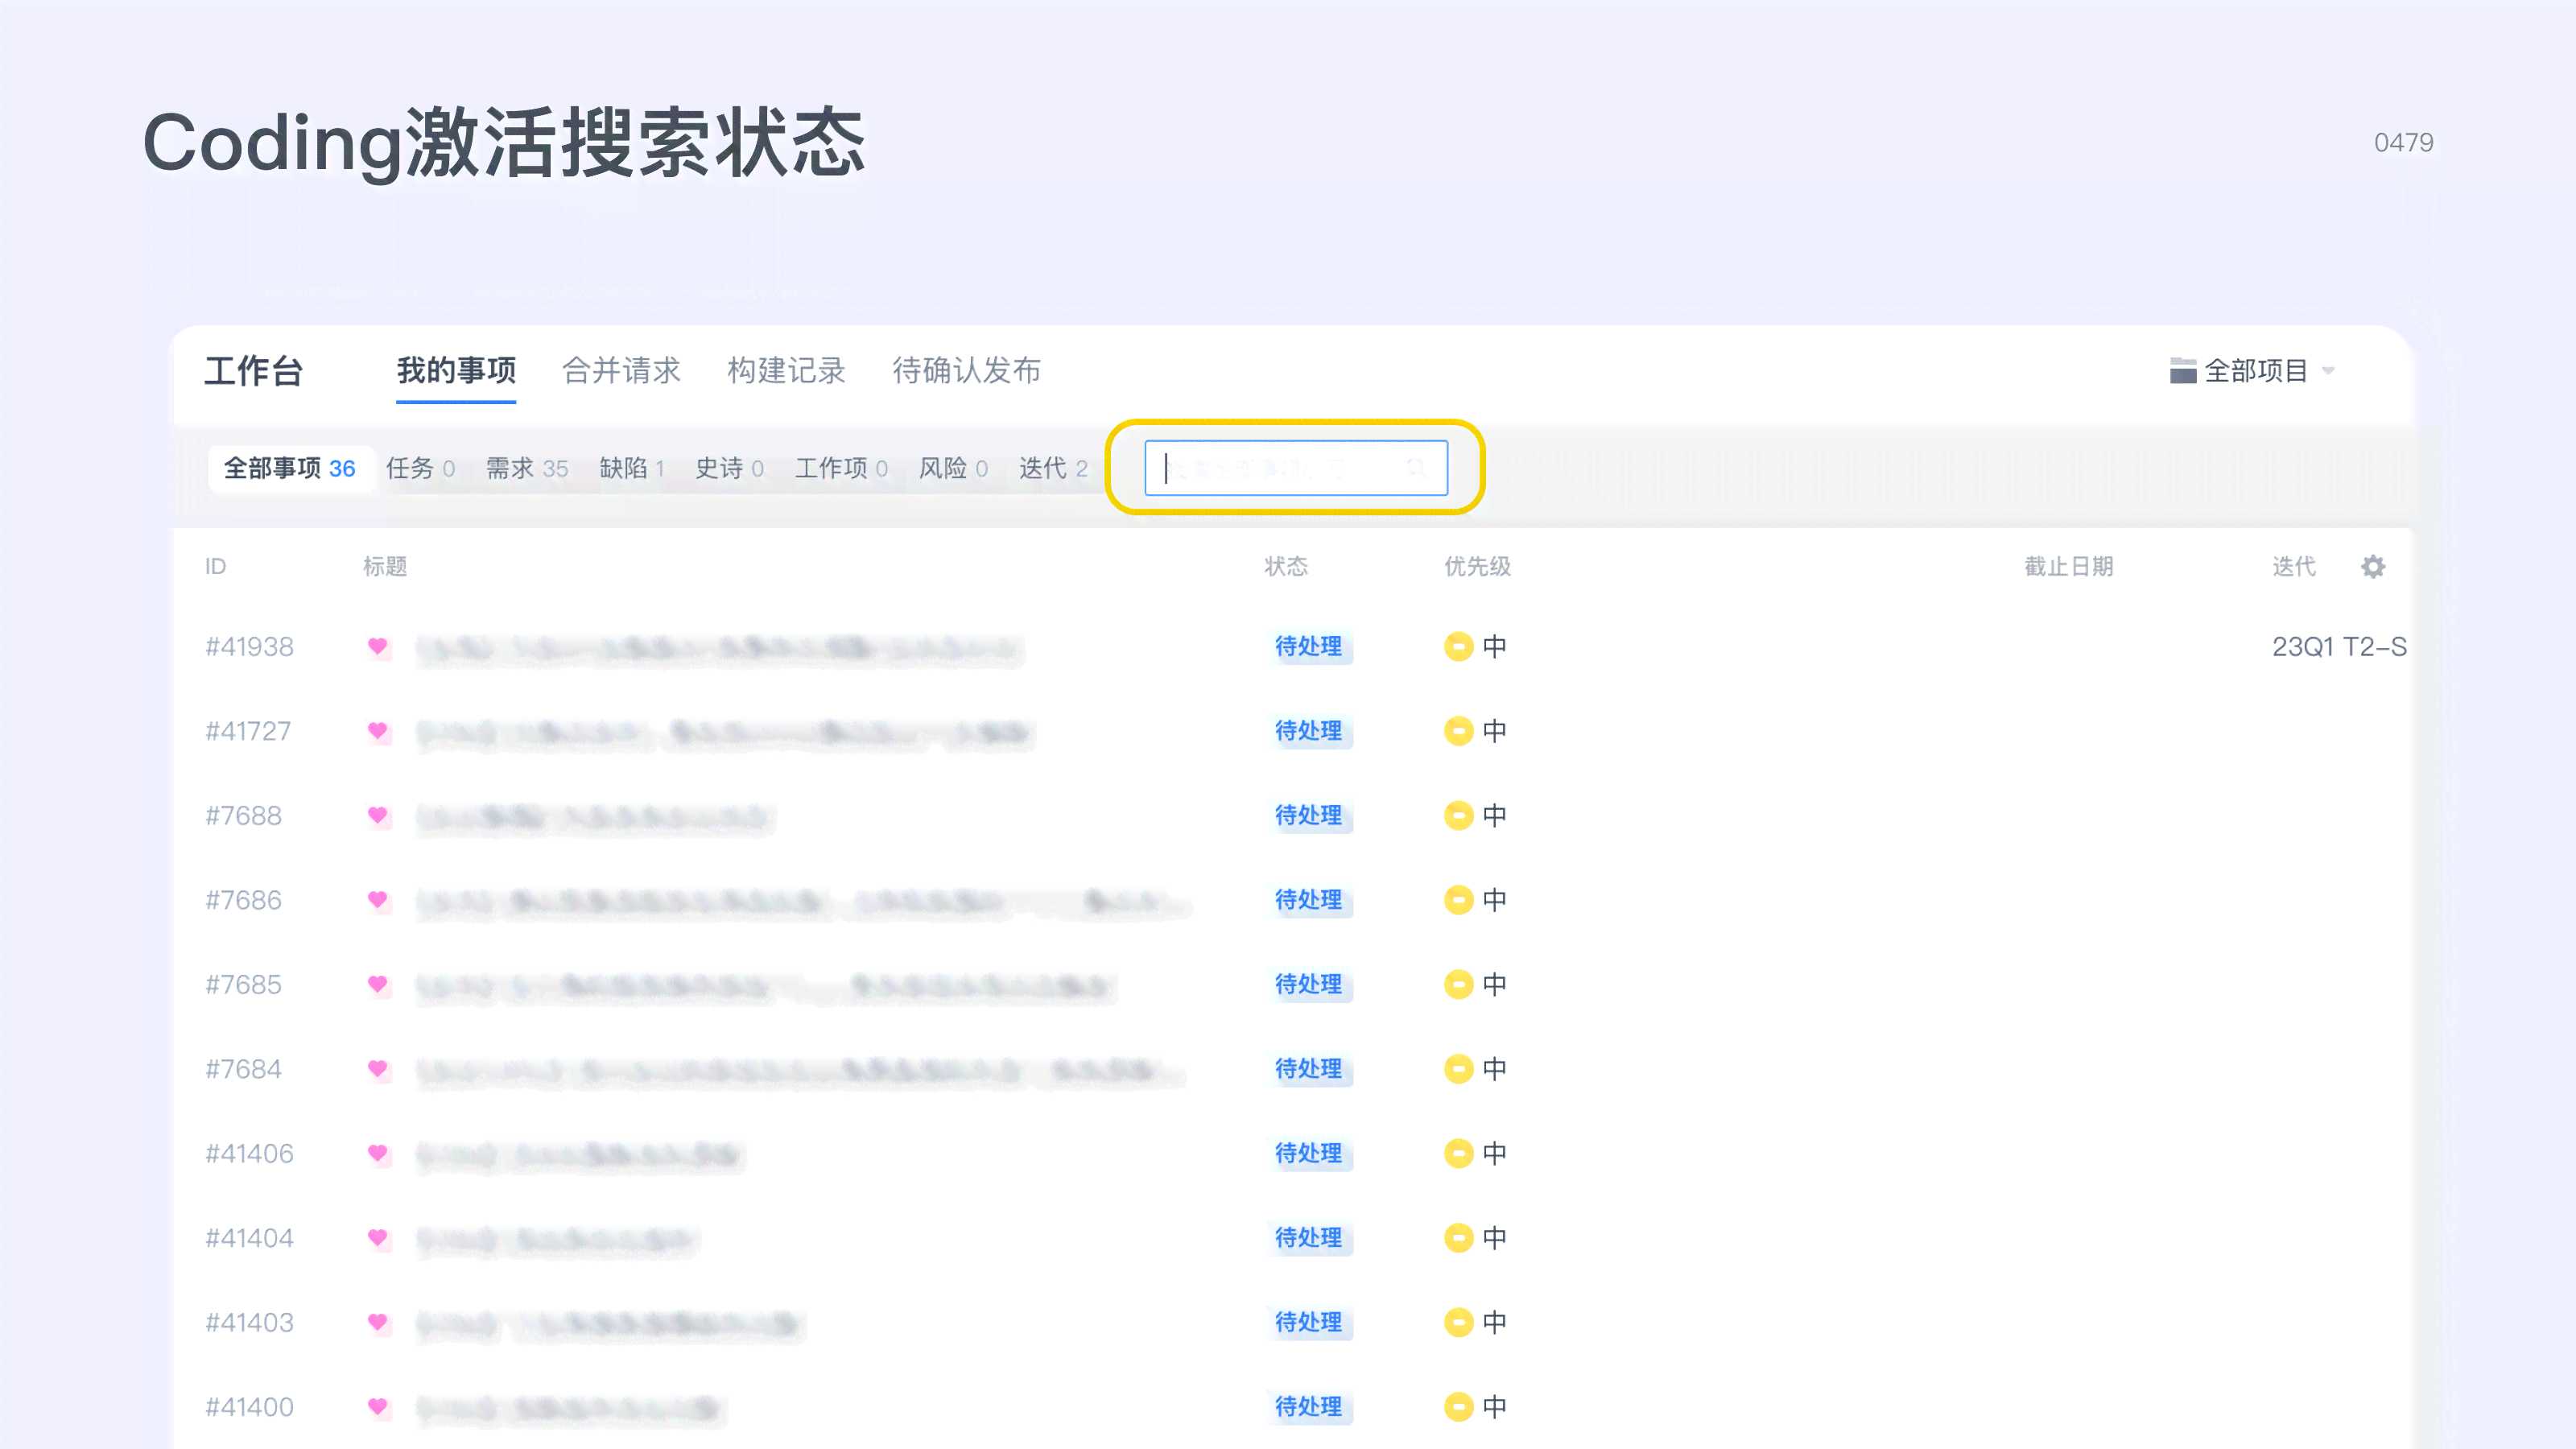
Task: Open the 全部项目 project dropdown
Action: click(x=2252, y=371)
